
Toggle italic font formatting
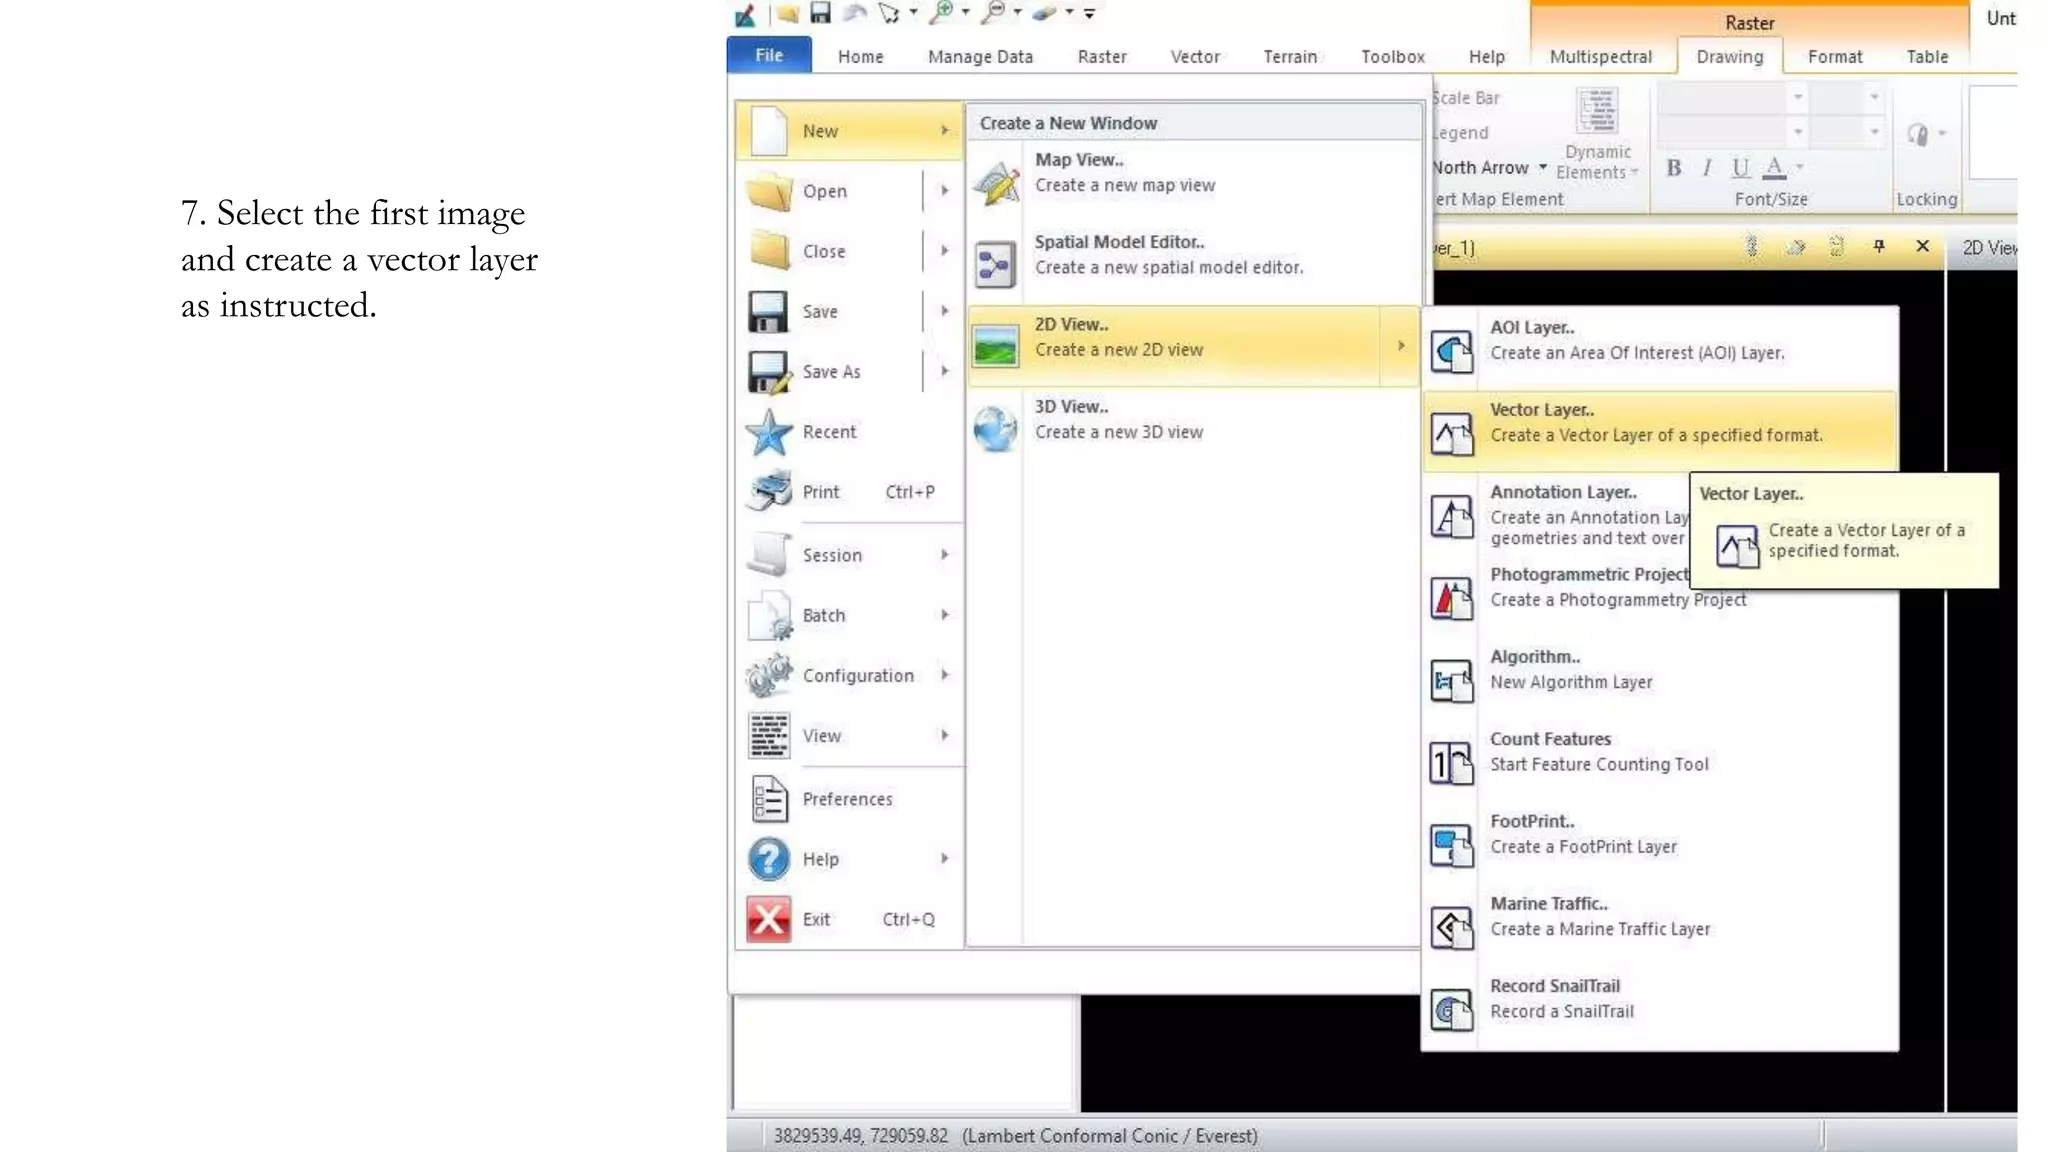point(1707,168)
